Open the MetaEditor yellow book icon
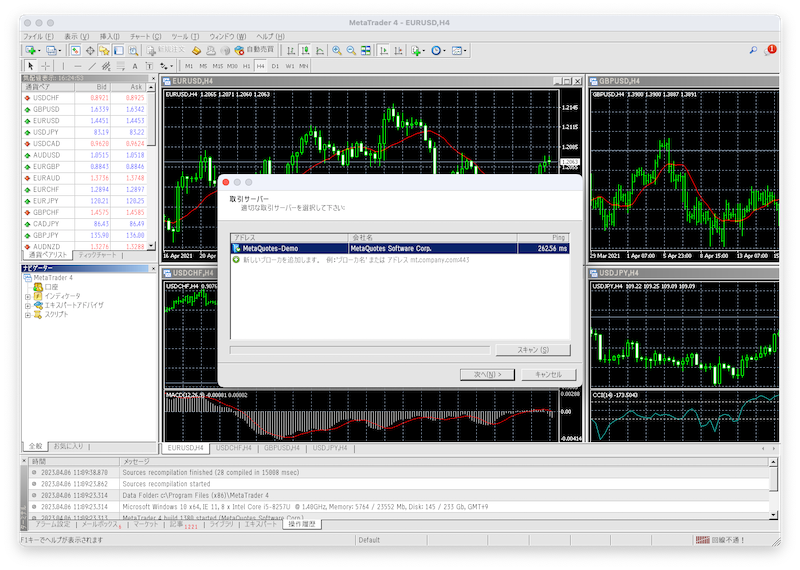The image size is (800, 570). tap(196, 50)
